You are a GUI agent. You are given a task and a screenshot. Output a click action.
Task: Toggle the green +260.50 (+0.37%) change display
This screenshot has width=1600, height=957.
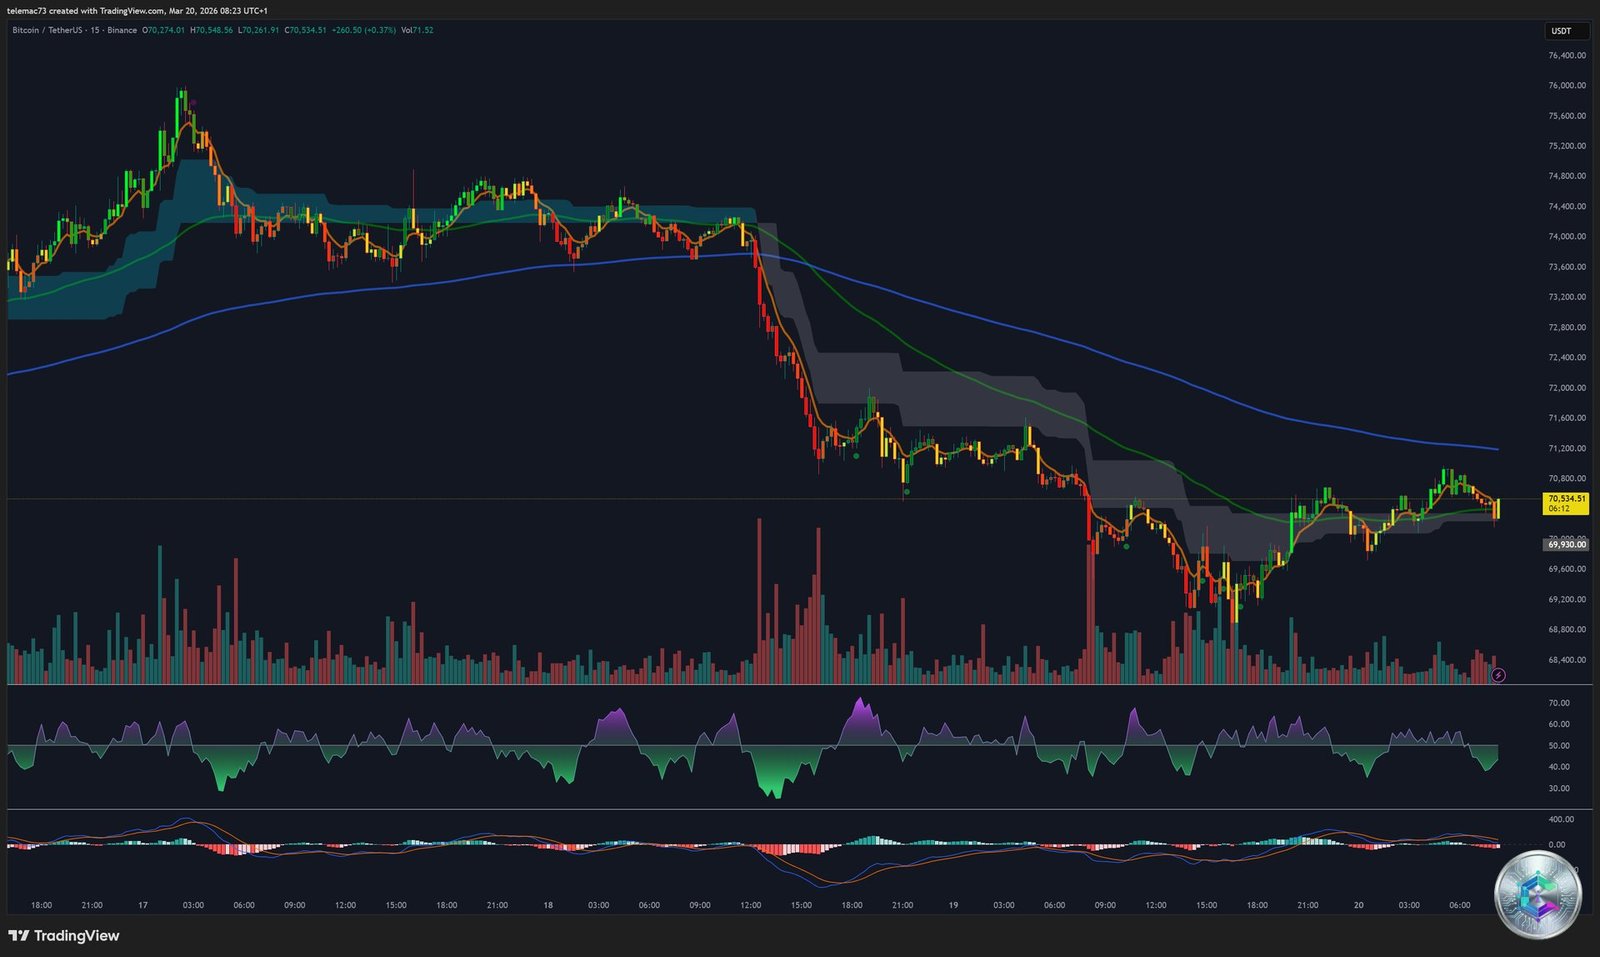363,31
